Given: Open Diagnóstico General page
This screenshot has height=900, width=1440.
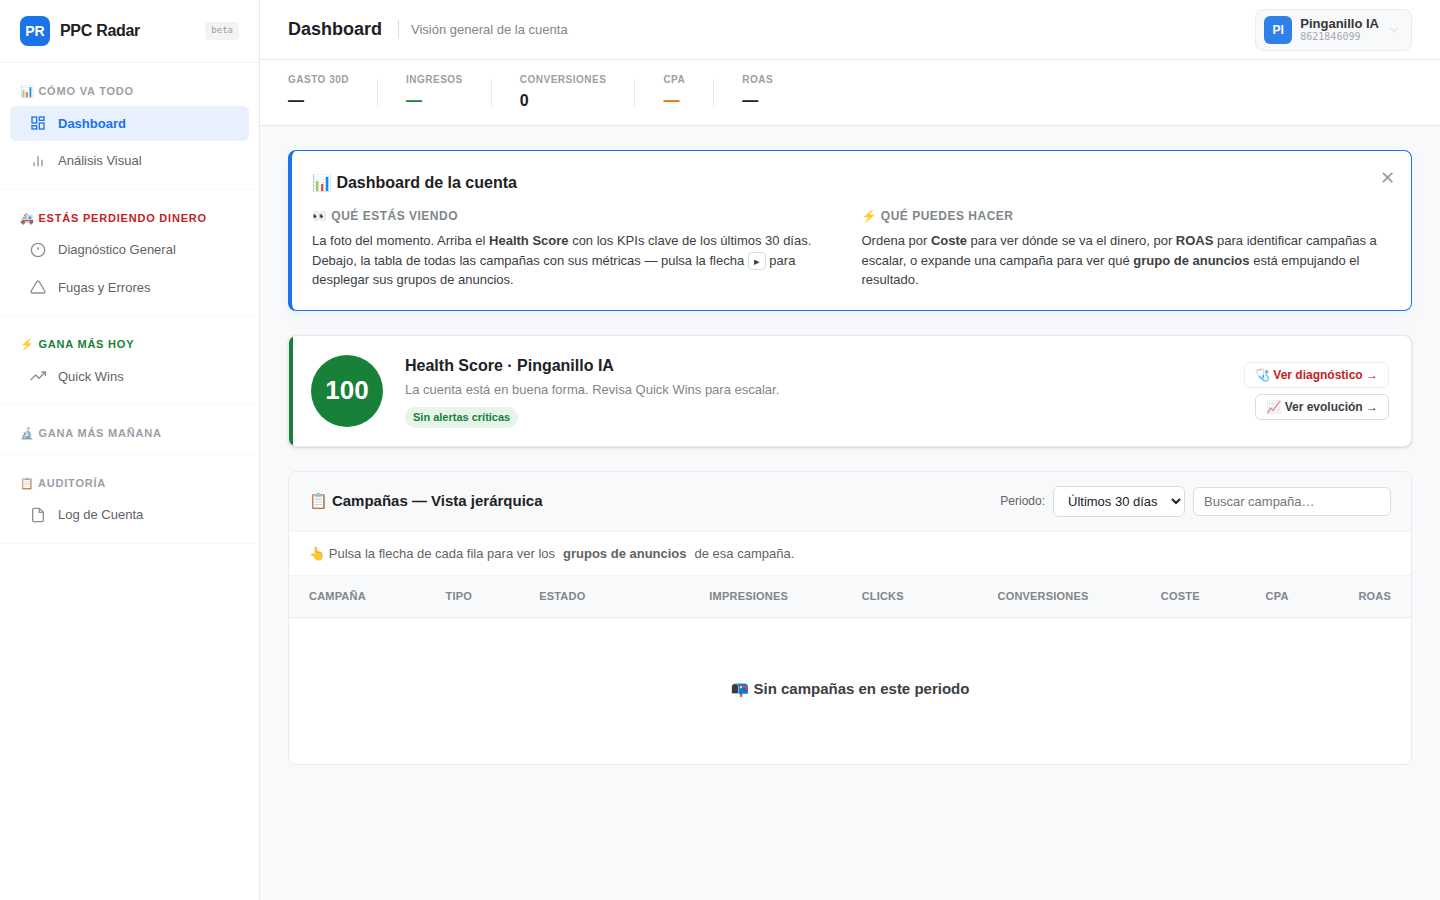Looking at the screenshot, I should pos(129,250).
